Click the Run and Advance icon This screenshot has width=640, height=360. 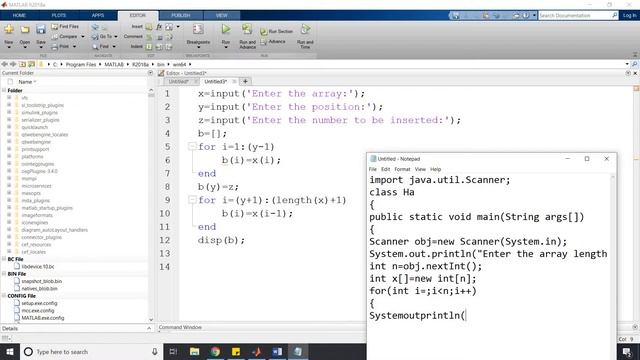(247, 29)
